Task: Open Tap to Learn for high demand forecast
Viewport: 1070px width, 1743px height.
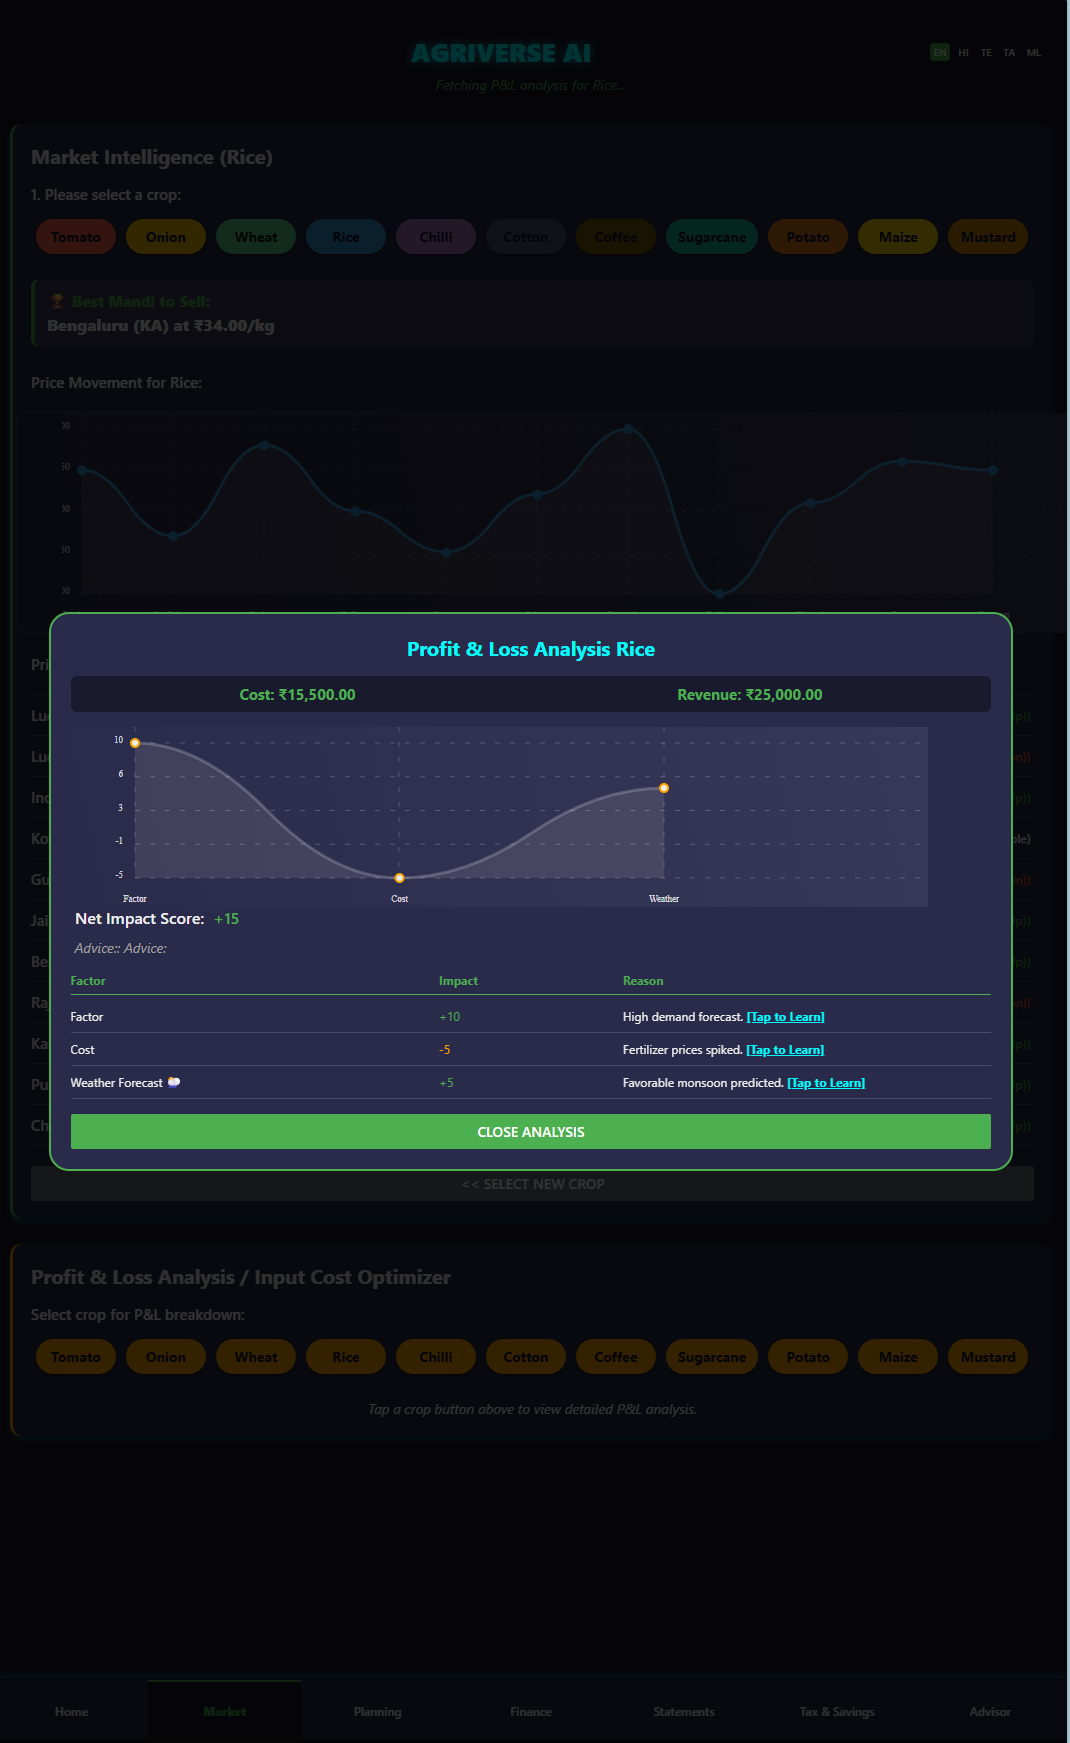Action: [x=785, y=1017]
